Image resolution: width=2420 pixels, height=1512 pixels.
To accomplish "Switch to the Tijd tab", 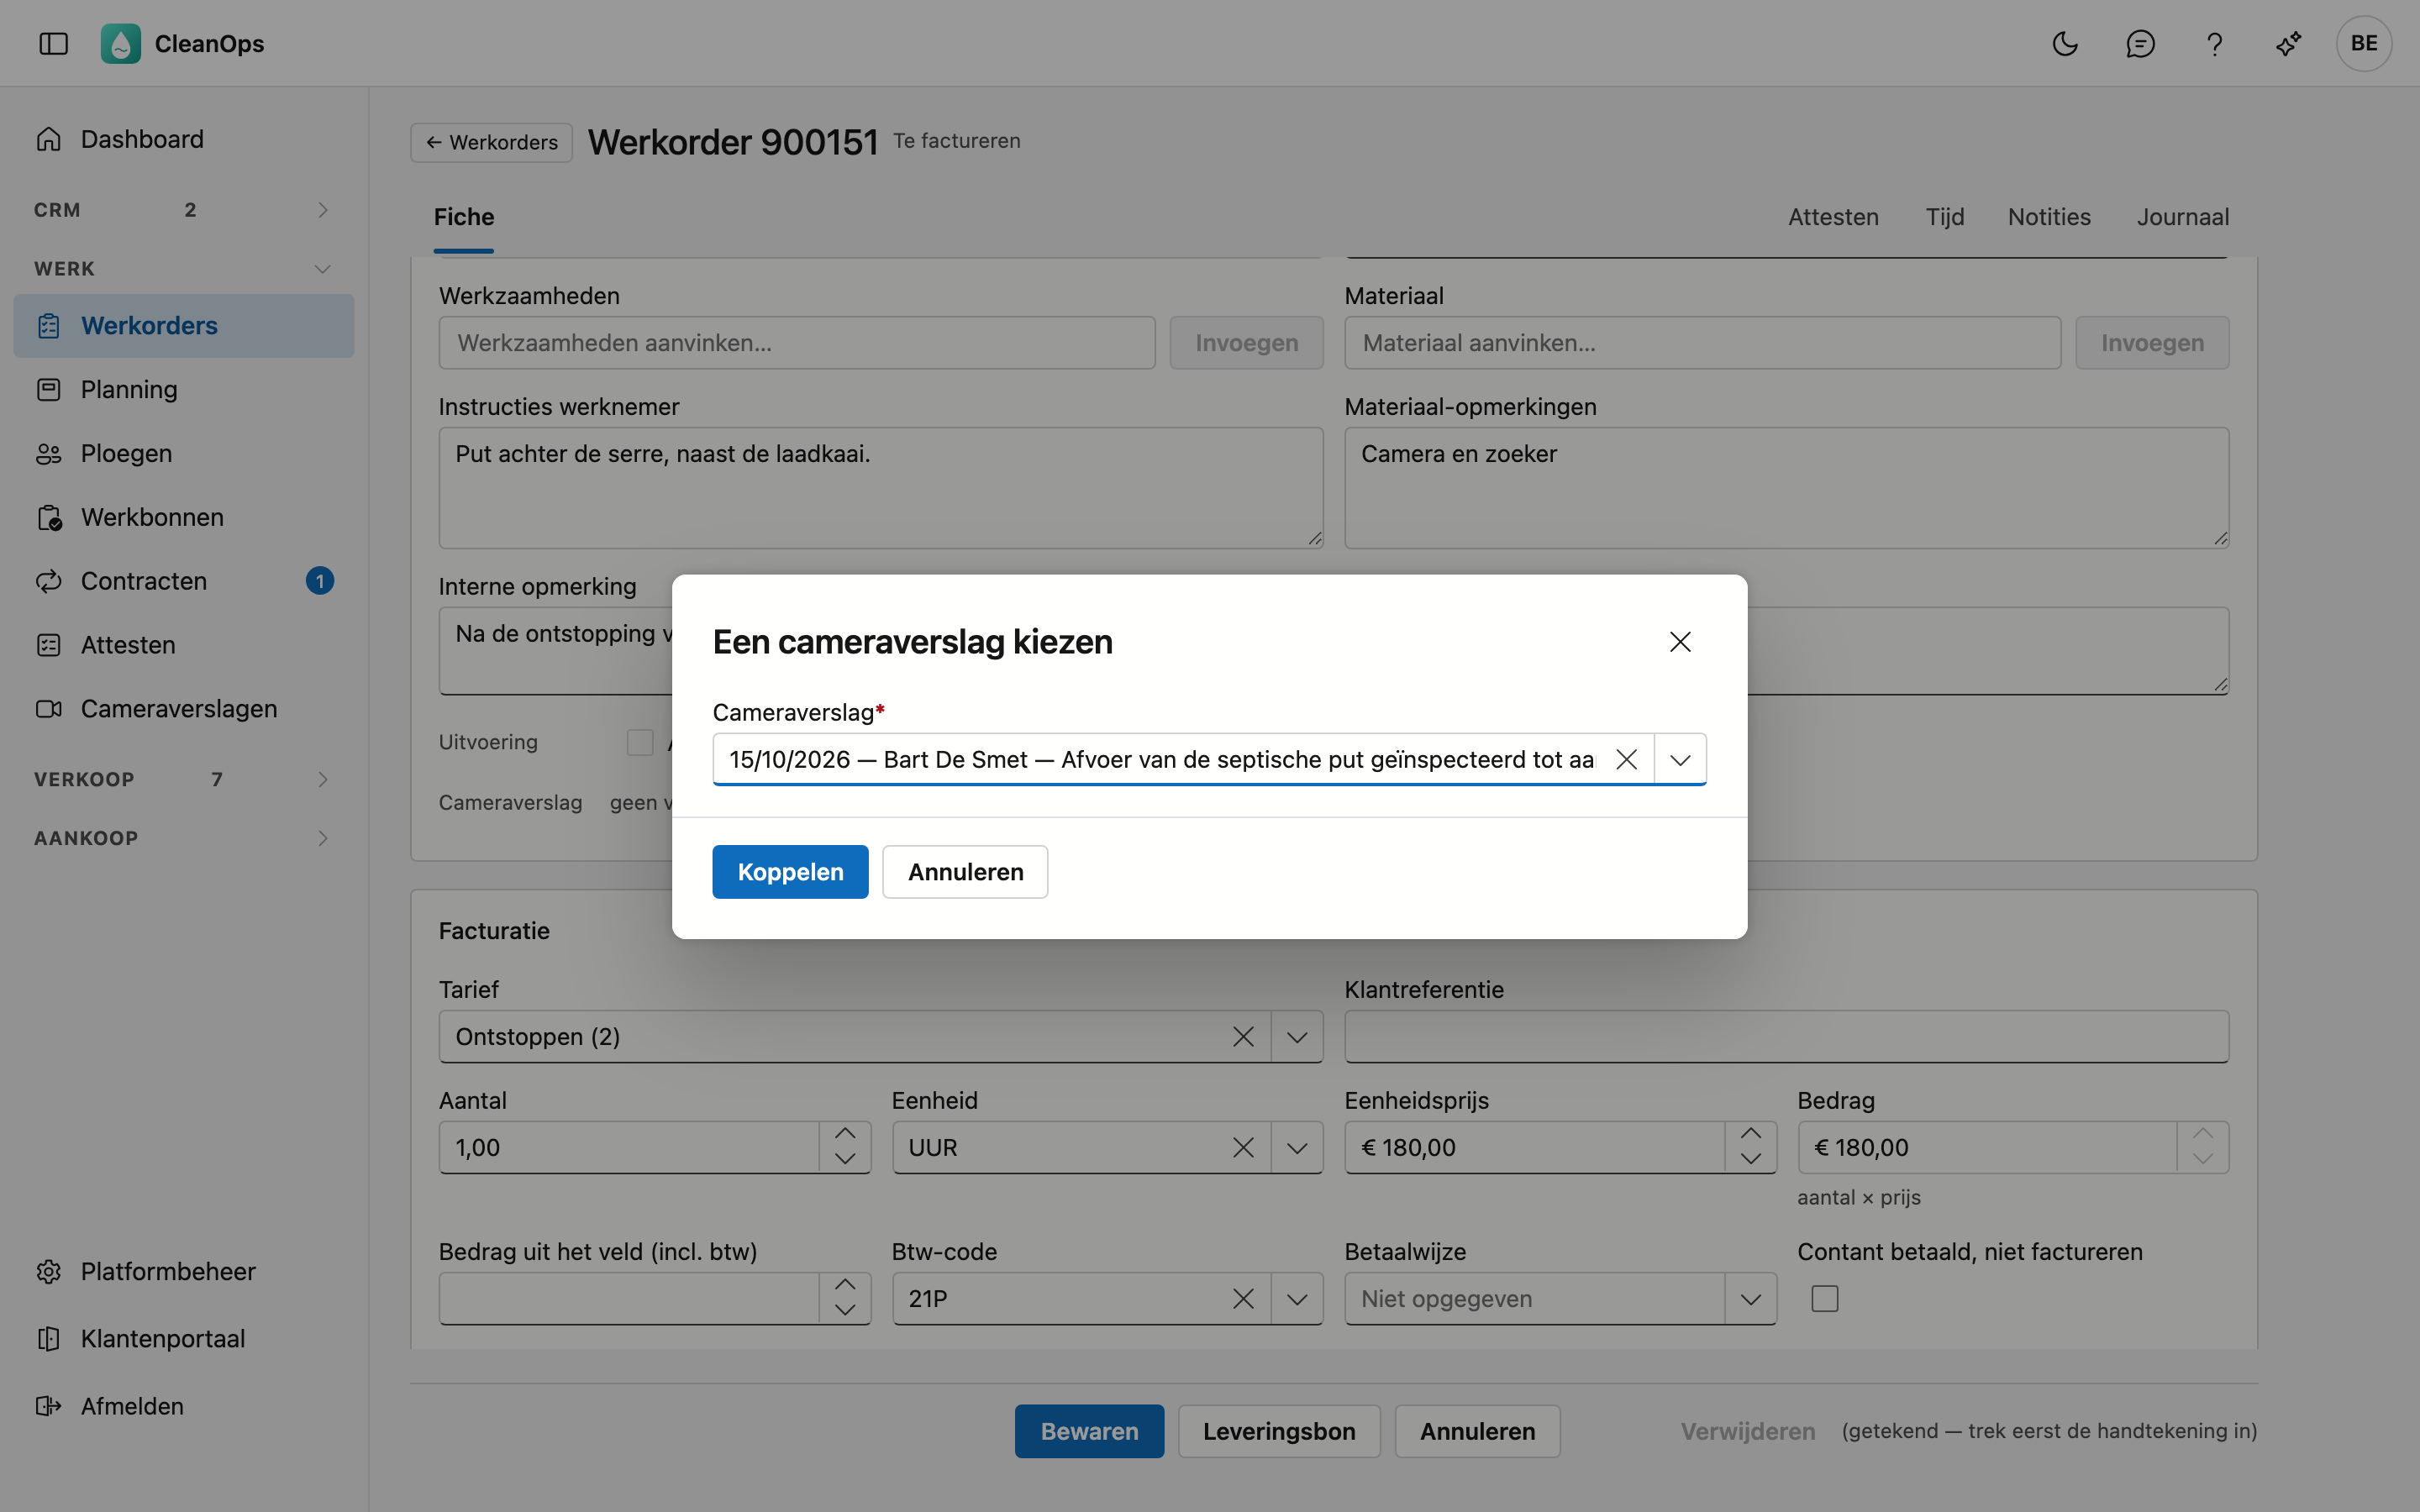I will tap(1945, 217).
